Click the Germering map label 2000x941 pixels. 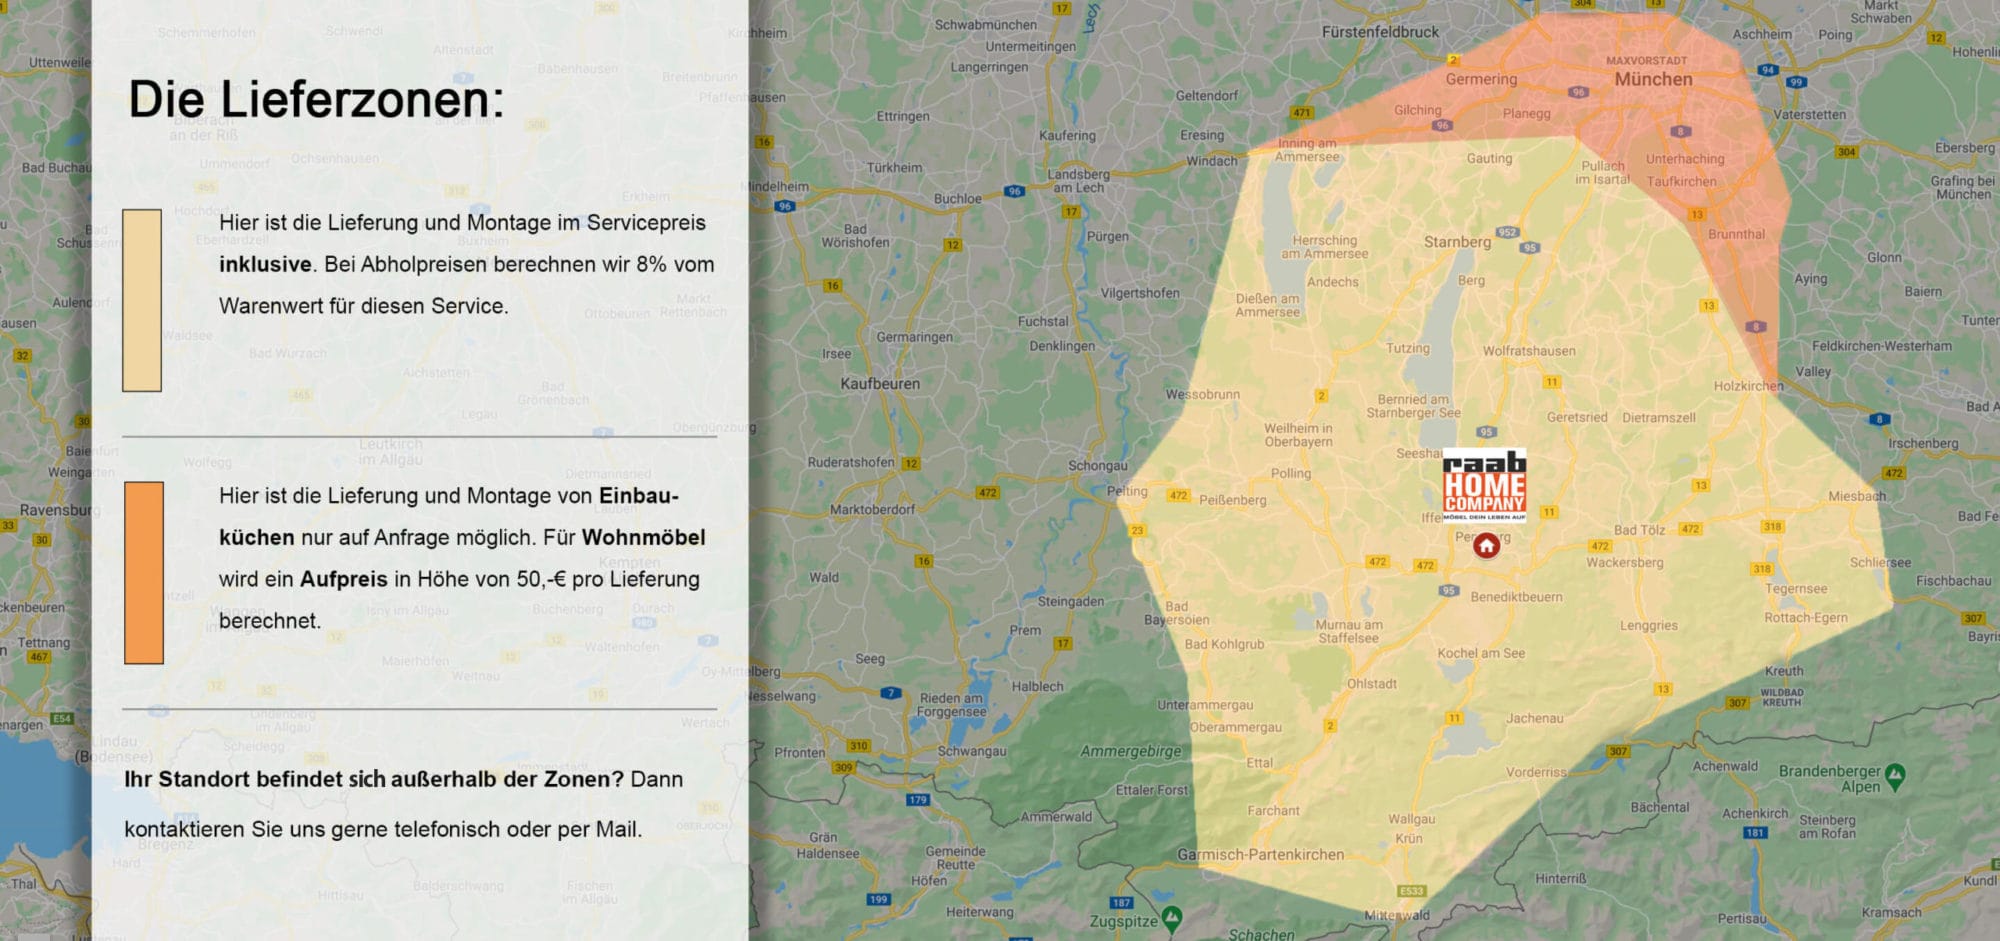tap(1481, 79)
